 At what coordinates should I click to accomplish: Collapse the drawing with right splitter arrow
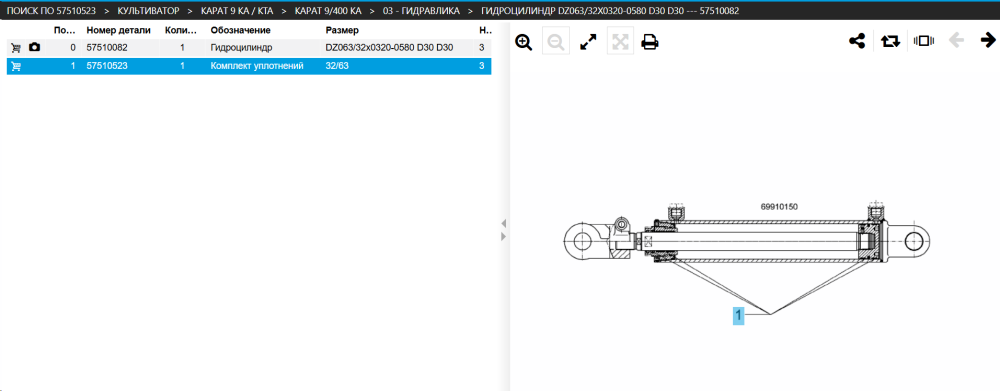coord(503,236)
